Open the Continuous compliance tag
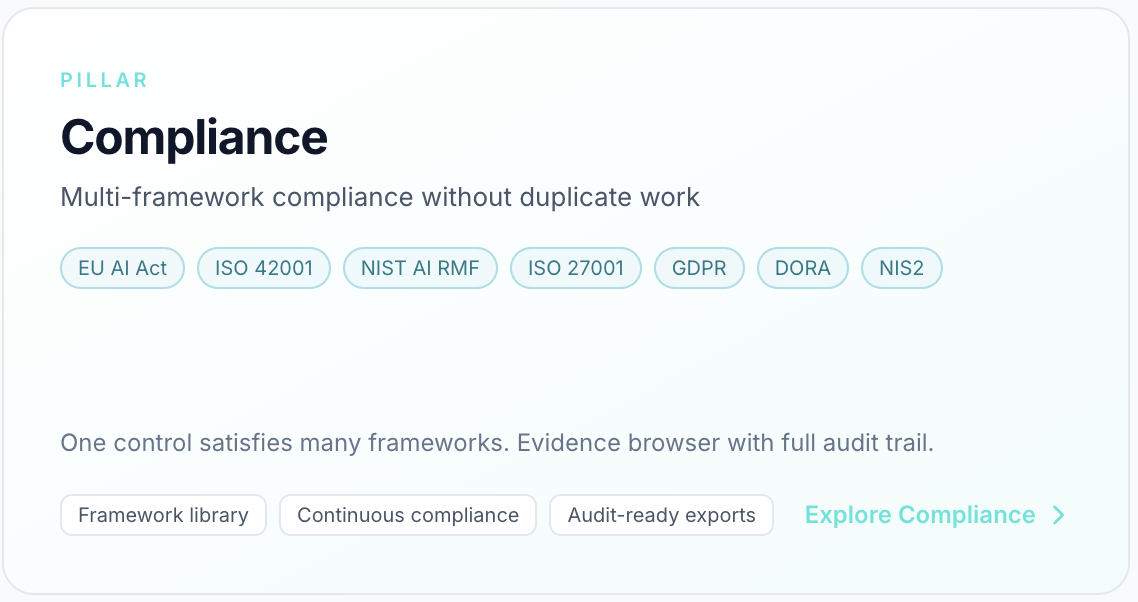The image size is (1138, 602). [408, 515]
